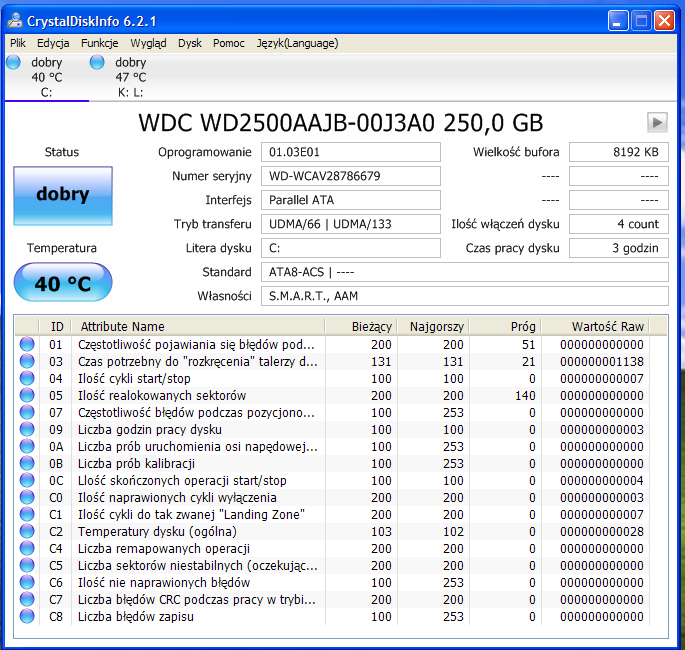Minimize the CrystalDiskInfo window
This screenshot has height=650, width=685.
[618, 21]
